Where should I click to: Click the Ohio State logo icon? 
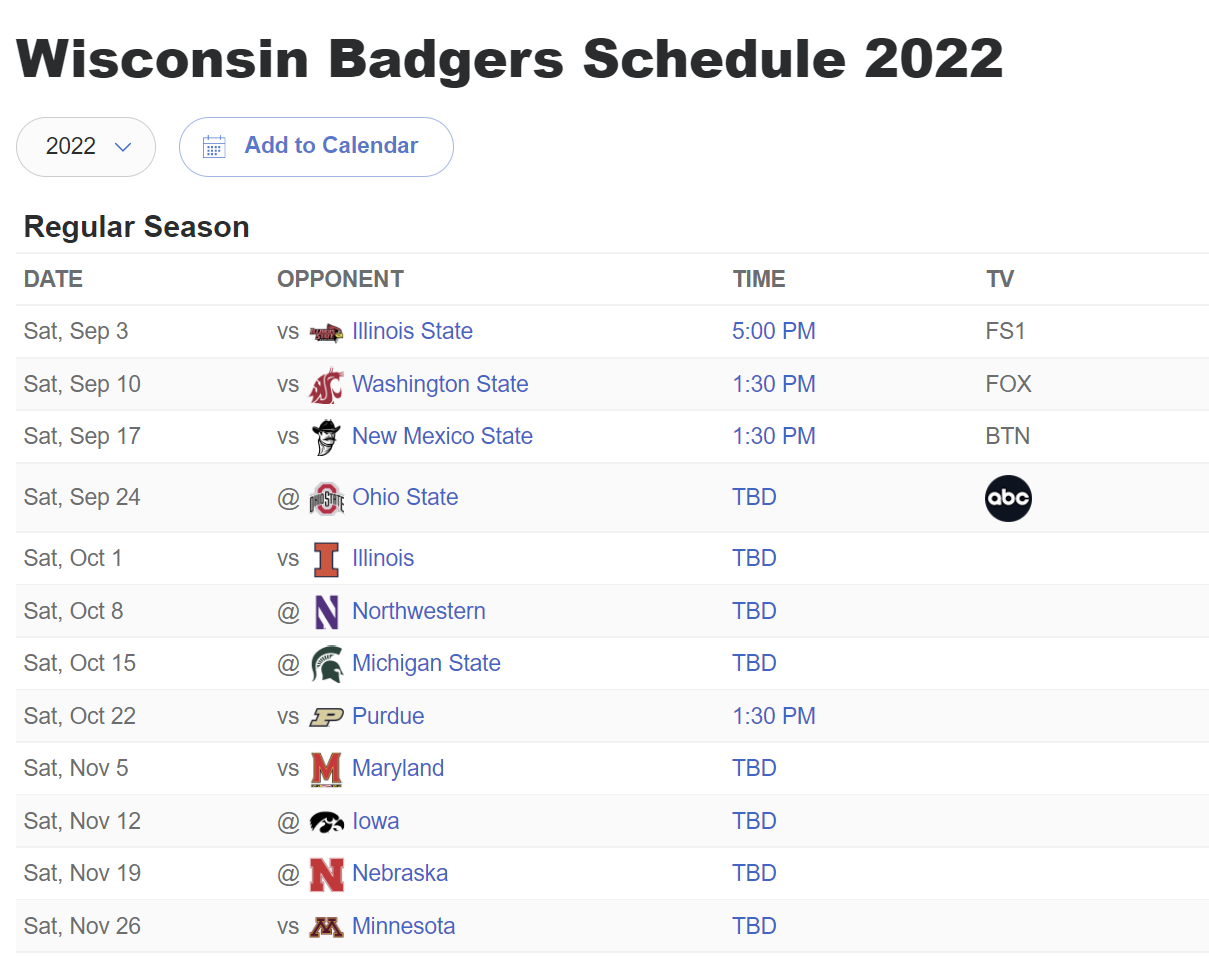[x=326, y=498]
